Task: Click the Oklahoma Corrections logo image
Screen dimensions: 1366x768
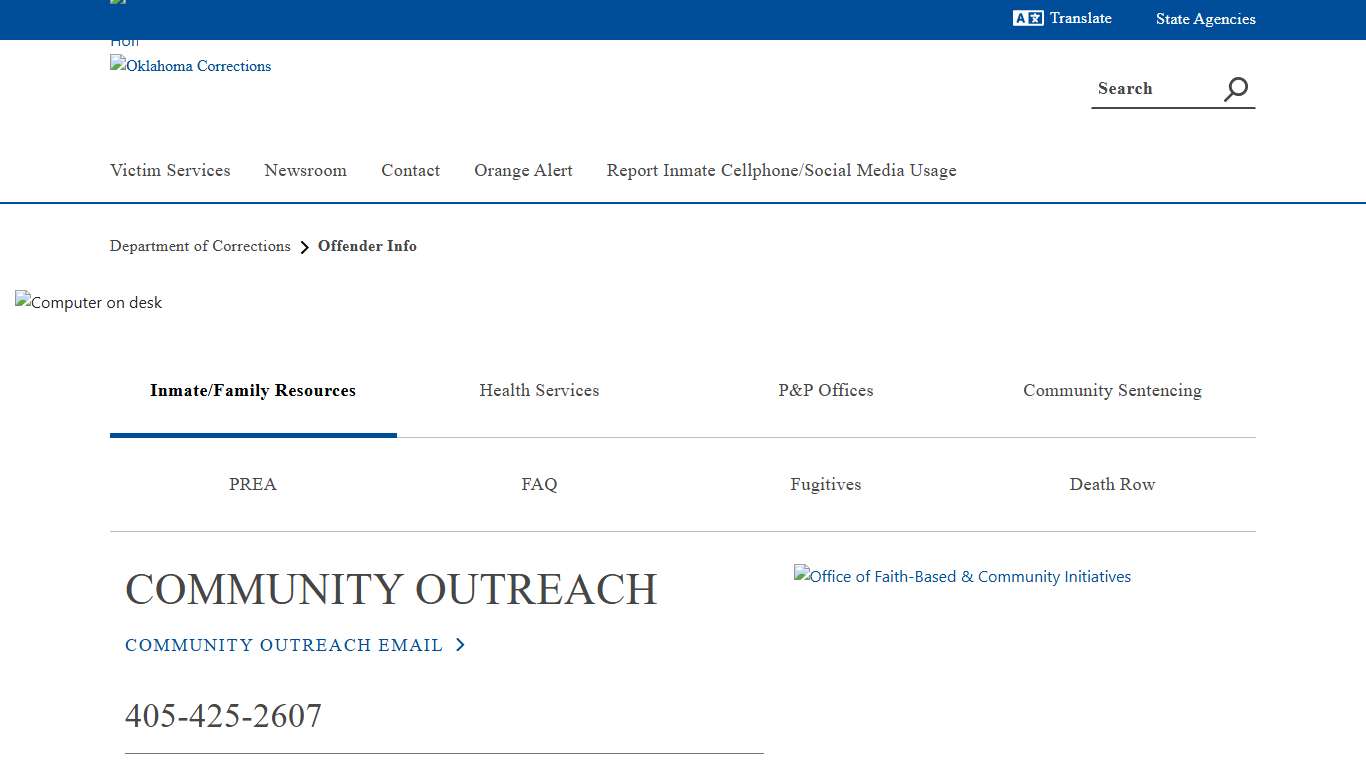Action: [190, 66]
